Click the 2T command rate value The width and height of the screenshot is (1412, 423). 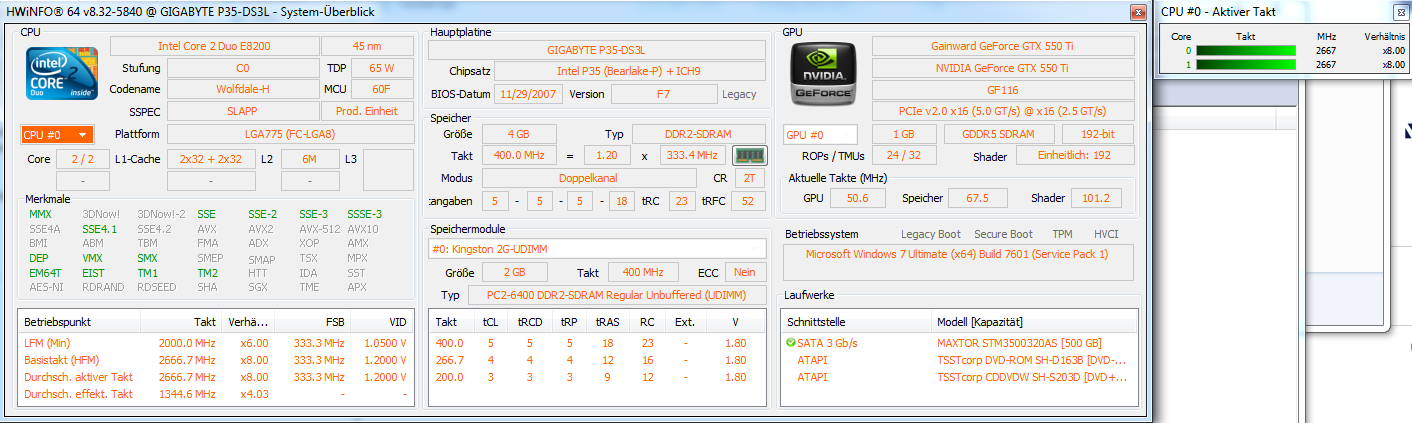point(750,178)
